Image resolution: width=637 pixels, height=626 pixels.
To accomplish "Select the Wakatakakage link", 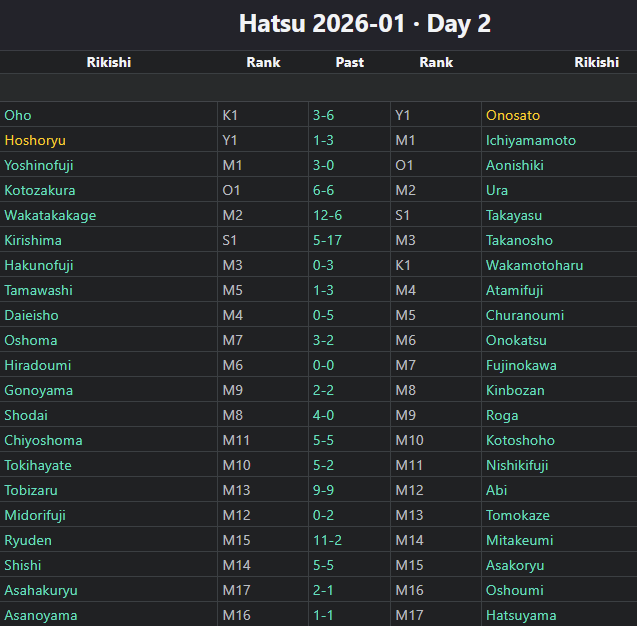I will click(50, 215).
